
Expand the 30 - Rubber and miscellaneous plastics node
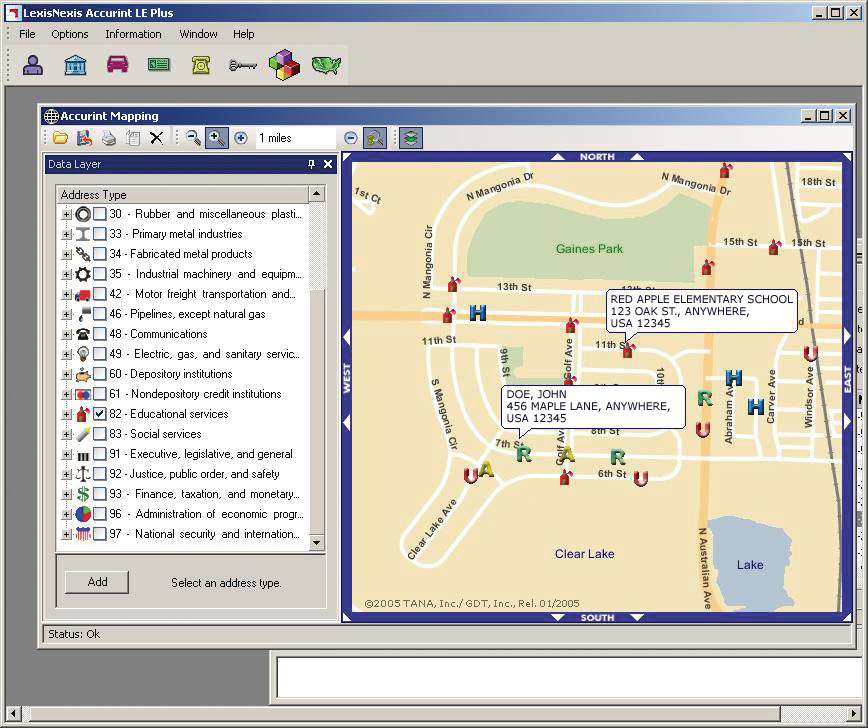(66, 214)
